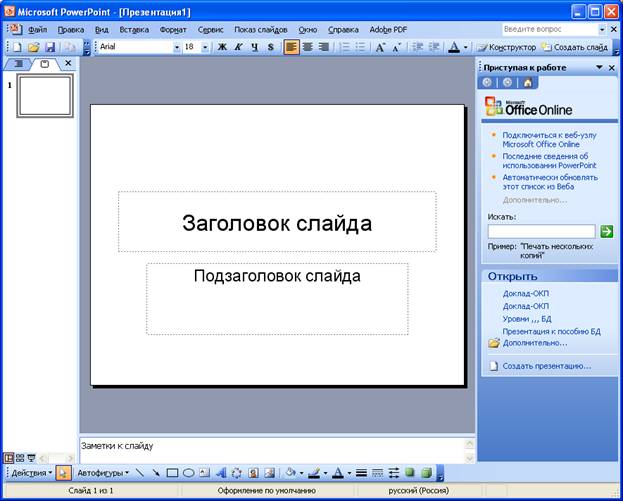623x501 pixels.
Task: Open the Вставка menu
Action: click(x=134, y=30)
